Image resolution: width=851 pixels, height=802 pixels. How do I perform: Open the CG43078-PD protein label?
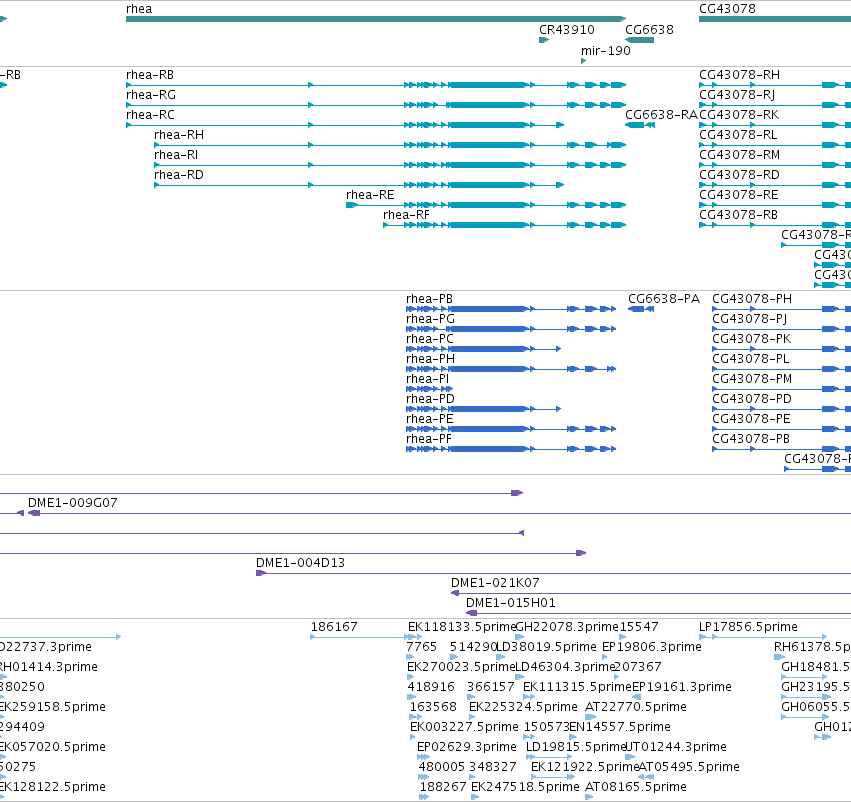752,399
